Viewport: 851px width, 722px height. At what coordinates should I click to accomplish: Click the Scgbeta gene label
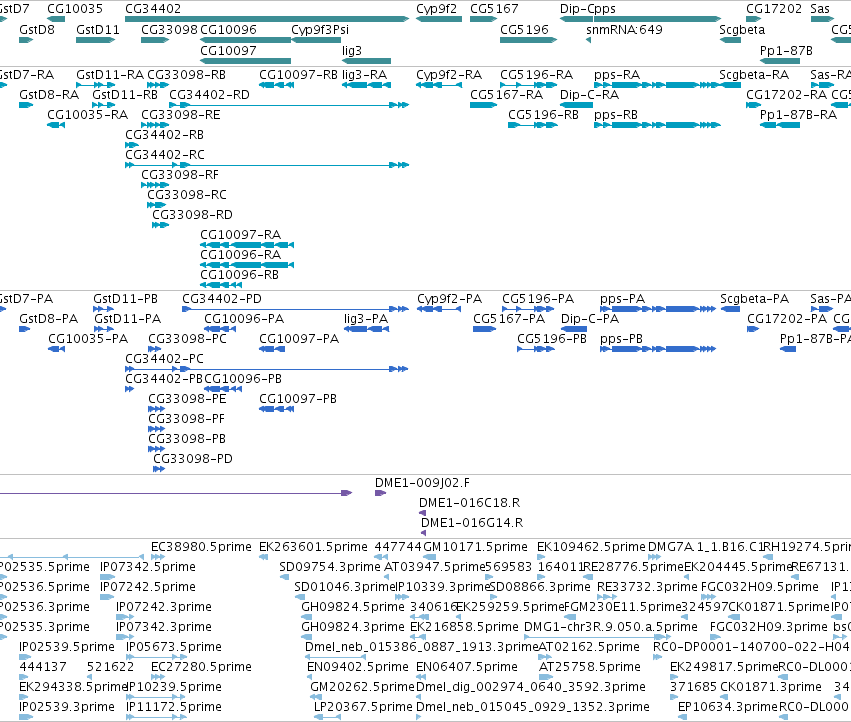tap(742, 29)
